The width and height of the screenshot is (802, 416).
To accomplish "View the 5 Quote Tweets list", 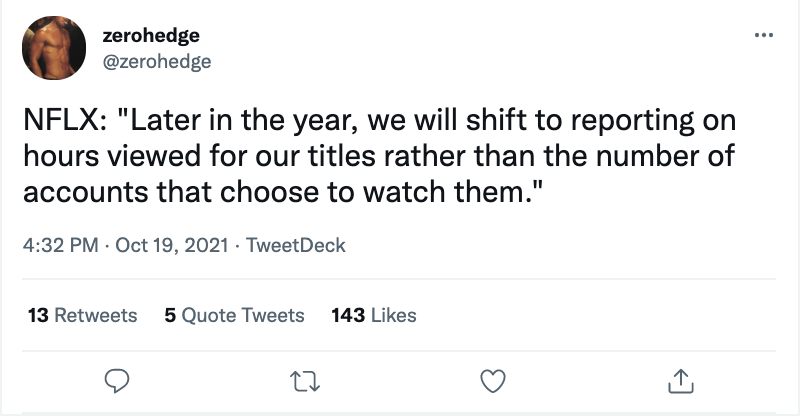I will (234, 315).
